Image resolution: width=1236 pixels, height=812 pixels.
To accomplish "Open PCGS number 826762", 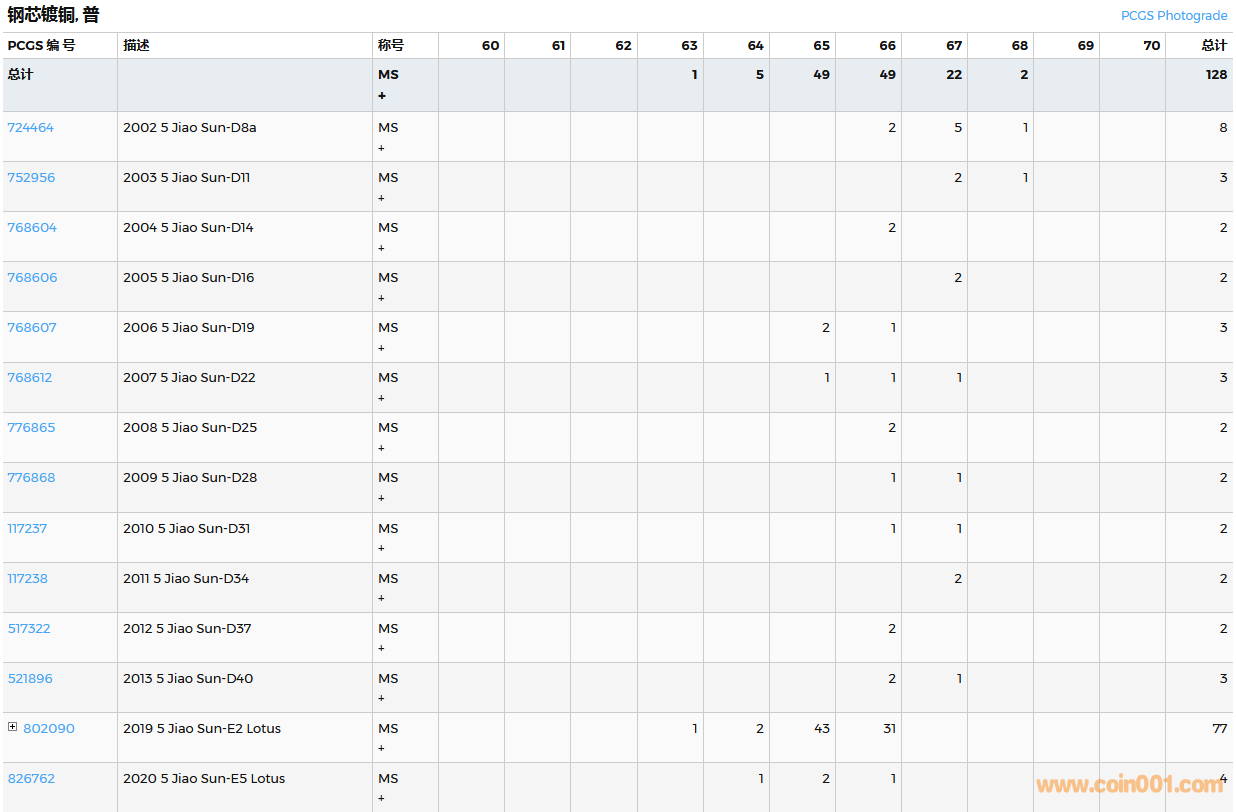I will click(31, 778).
